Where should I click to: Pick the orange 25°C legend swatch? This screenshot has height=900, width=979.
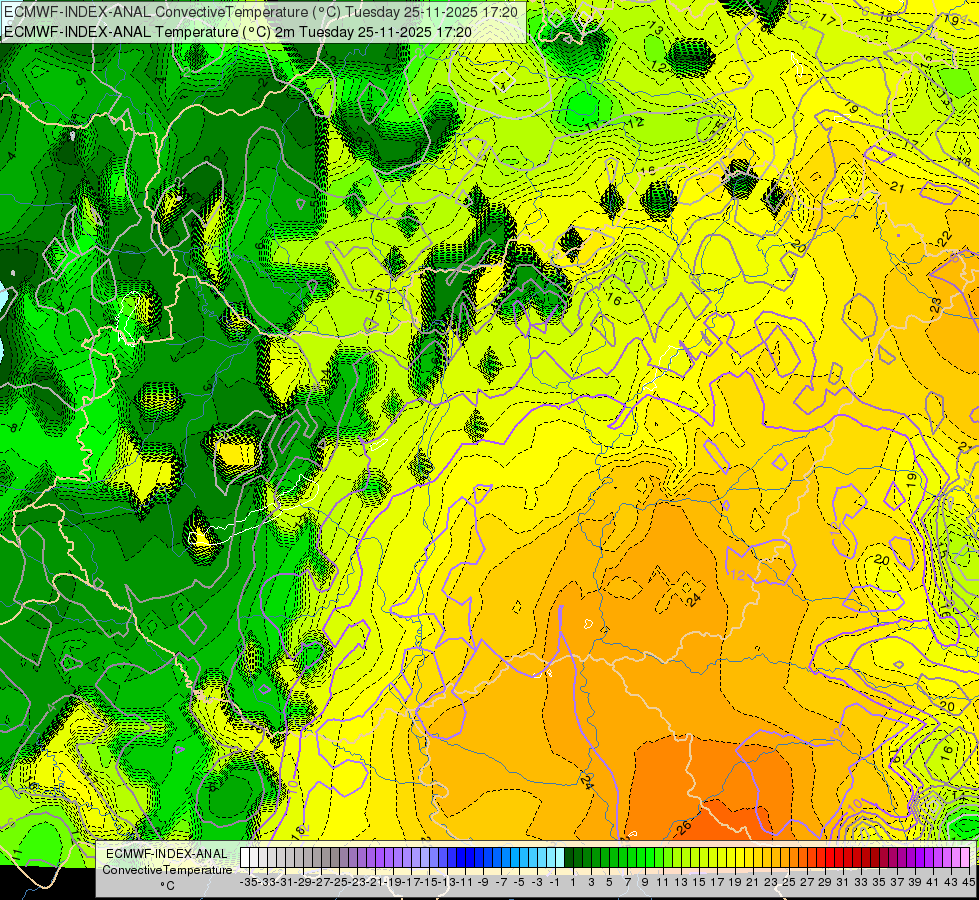[x=785, y=857]
